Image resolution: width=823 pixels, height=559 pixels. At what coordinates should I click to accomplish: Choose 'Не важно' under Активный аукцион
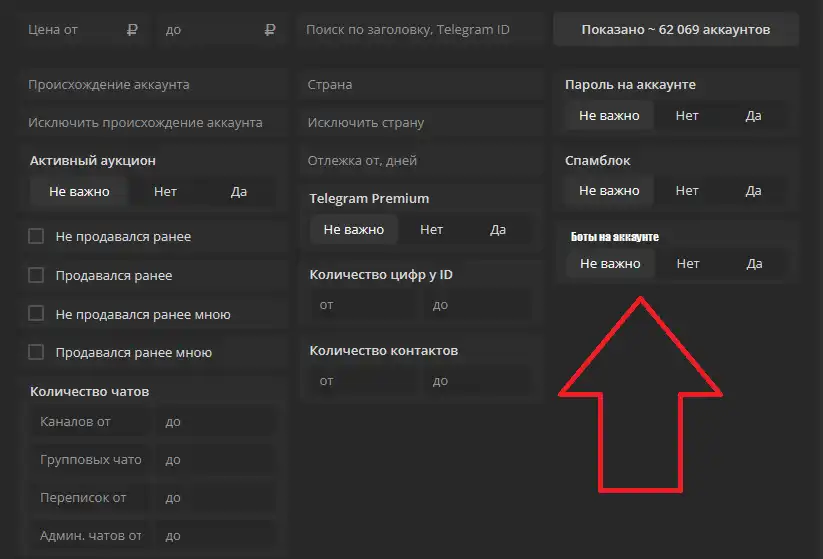click(x=79, y=192)
